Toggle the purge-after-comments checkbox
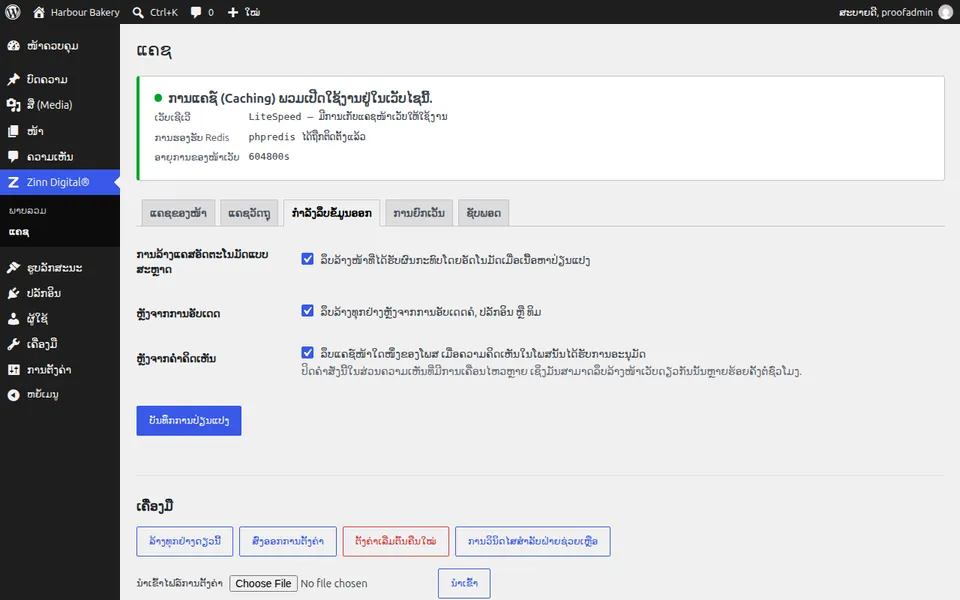The image size is (960, 600). tap(307, 353)
